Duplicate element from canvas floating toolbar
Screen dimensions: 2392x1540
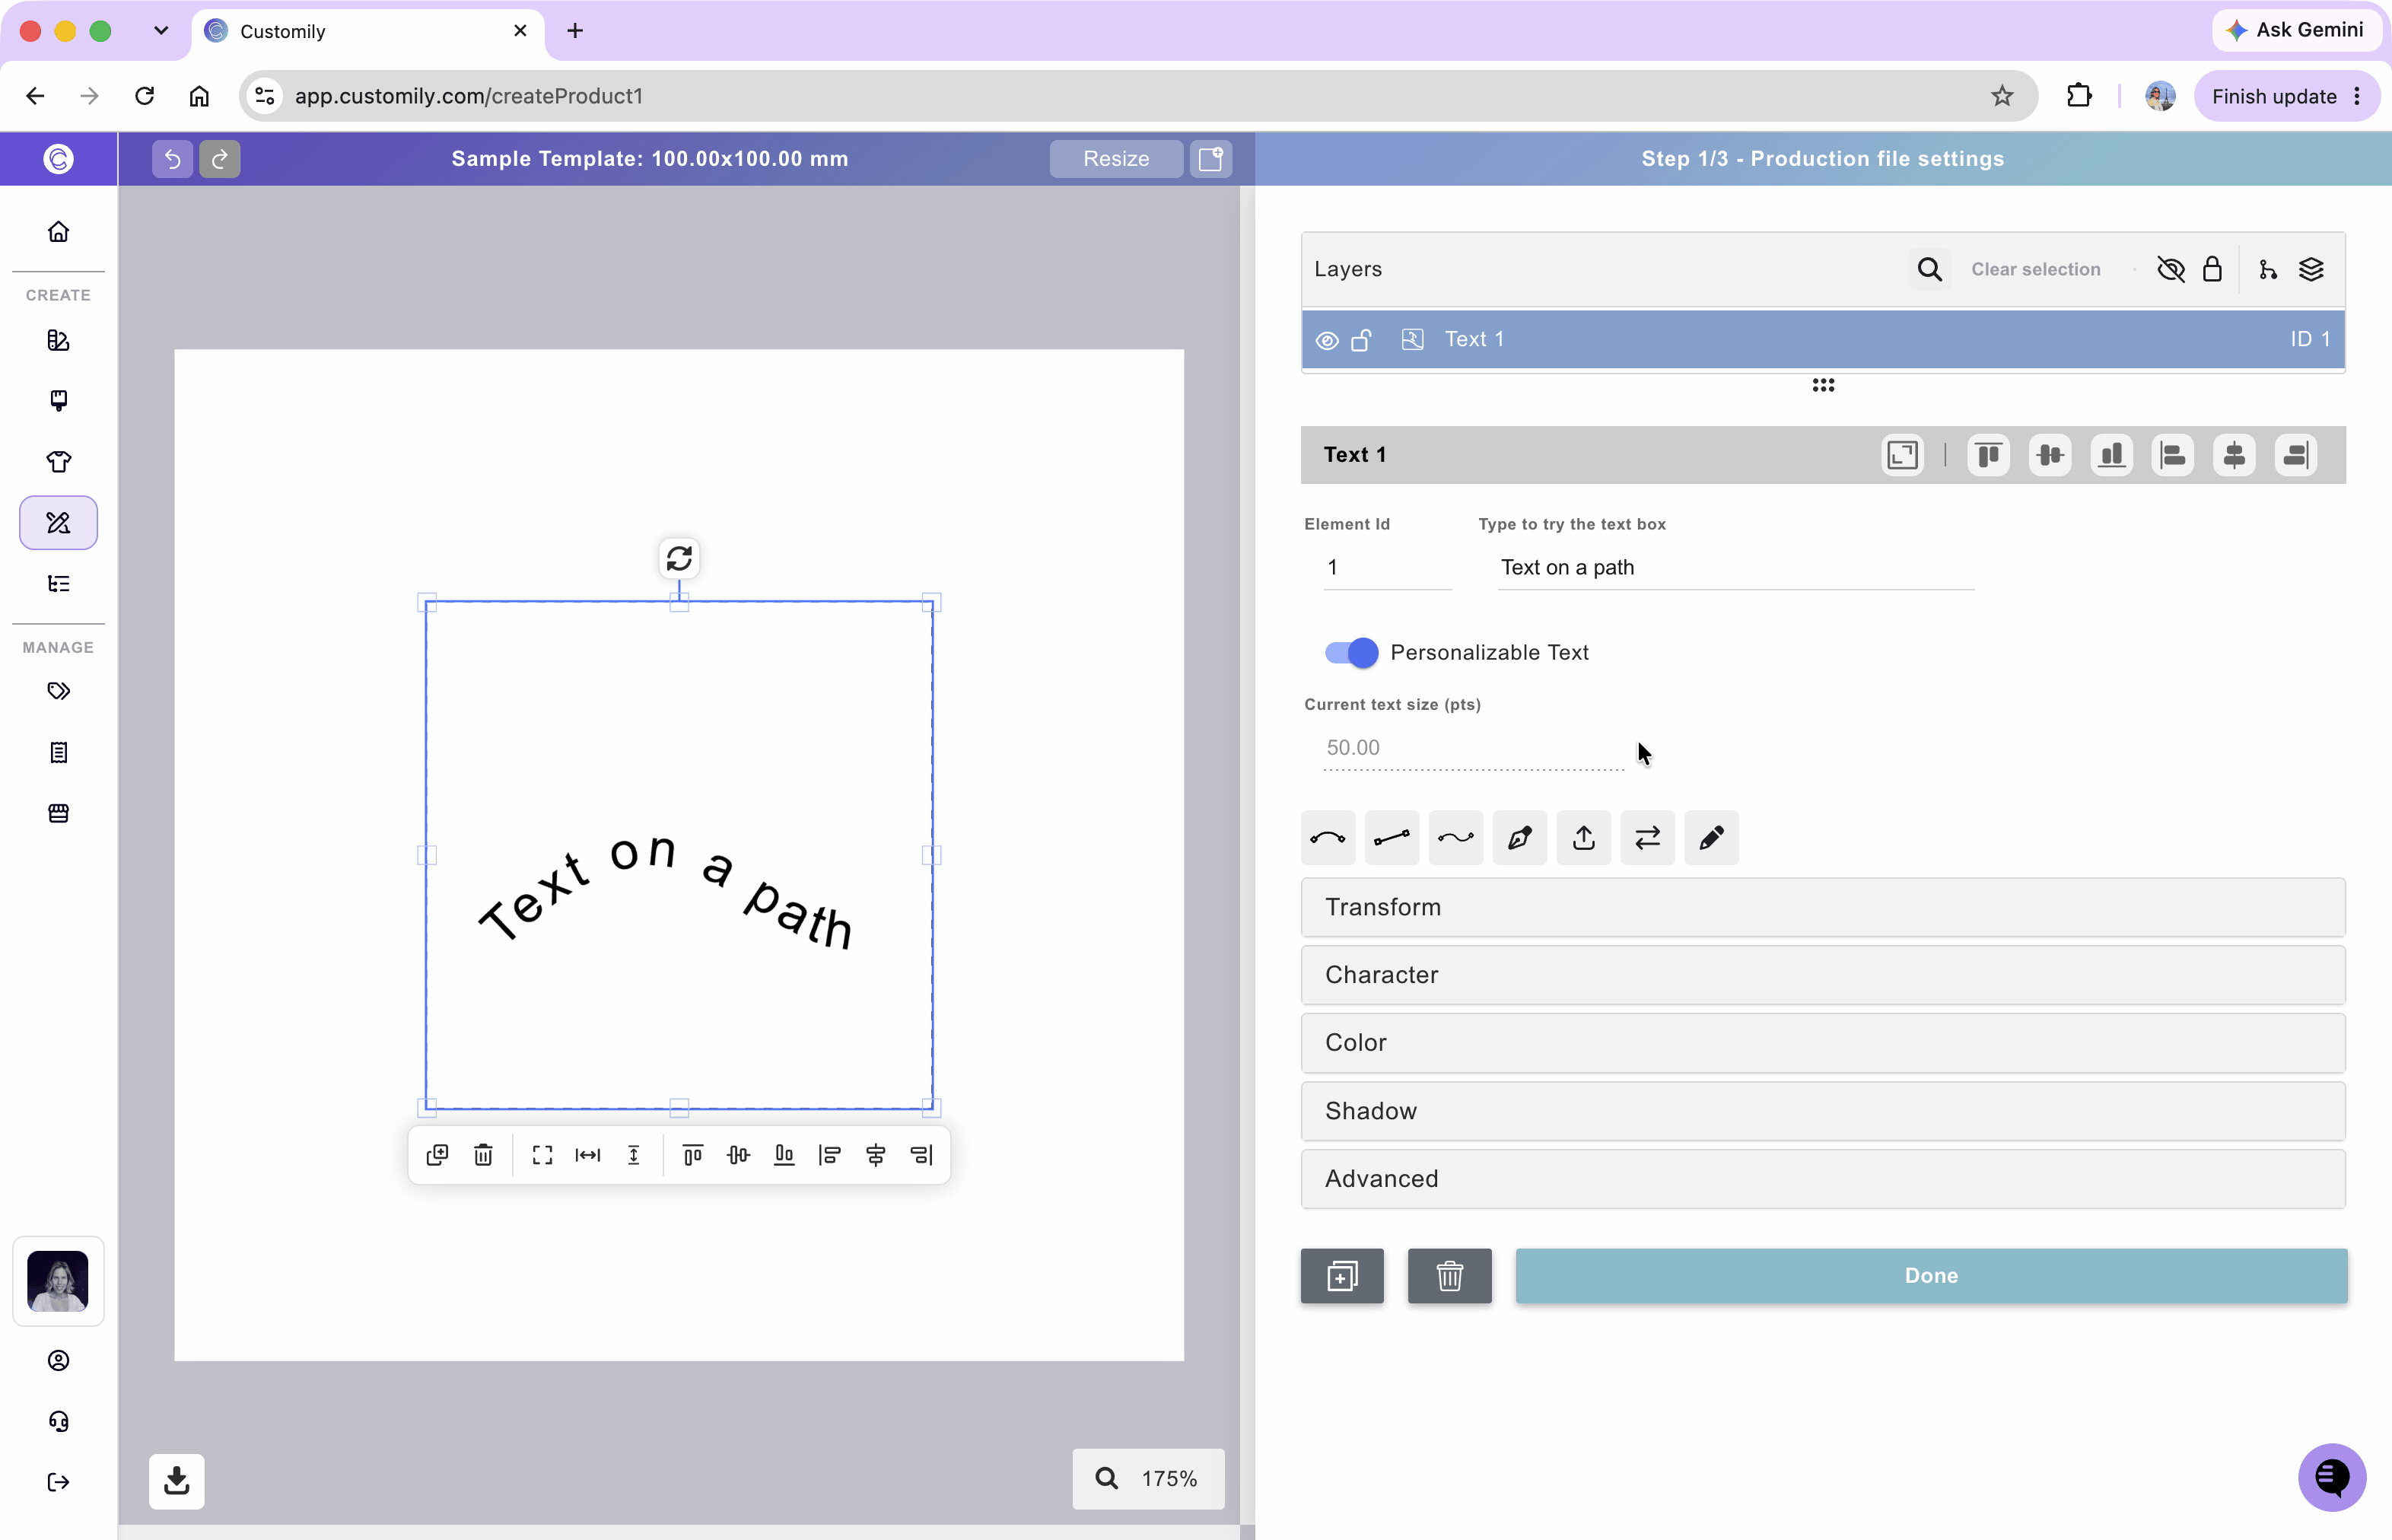point(437,1155)
